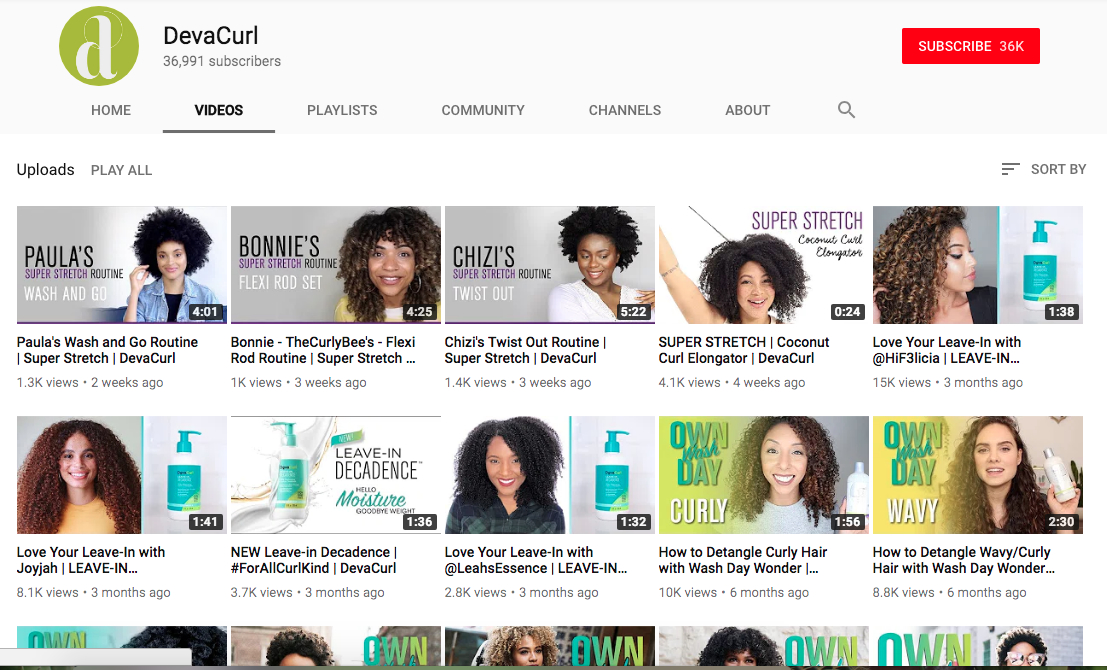Click the red SUBSCRIBE 36K button
Image resolution: width=1107 pixels, height=670 pixels.
coord(971,46)
